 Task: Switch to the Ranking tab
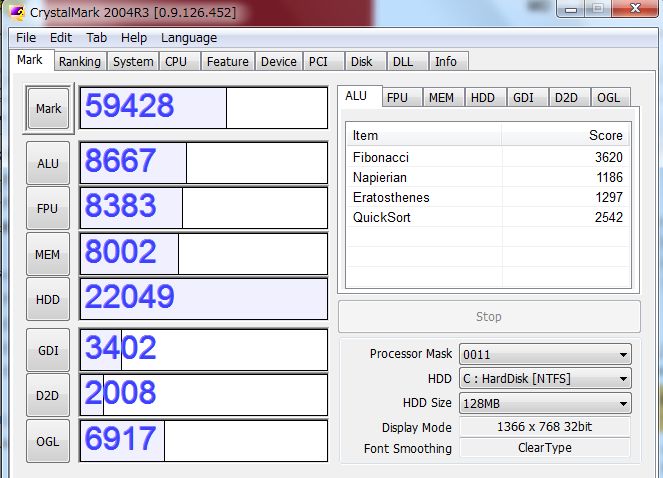click(79, 61)
